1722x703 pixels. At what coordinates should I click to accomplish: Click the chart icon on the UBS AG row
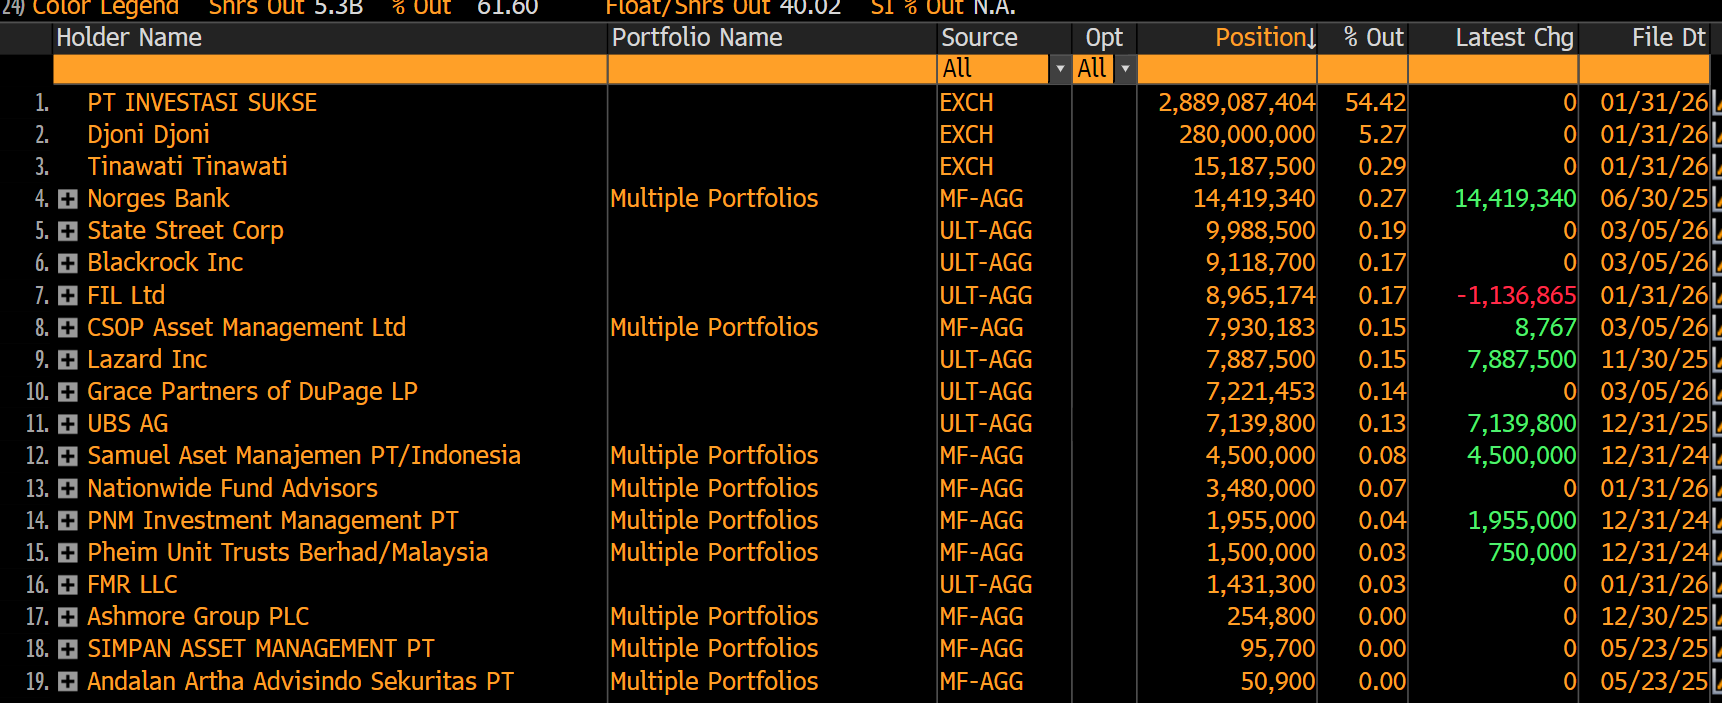[1716, 424]
